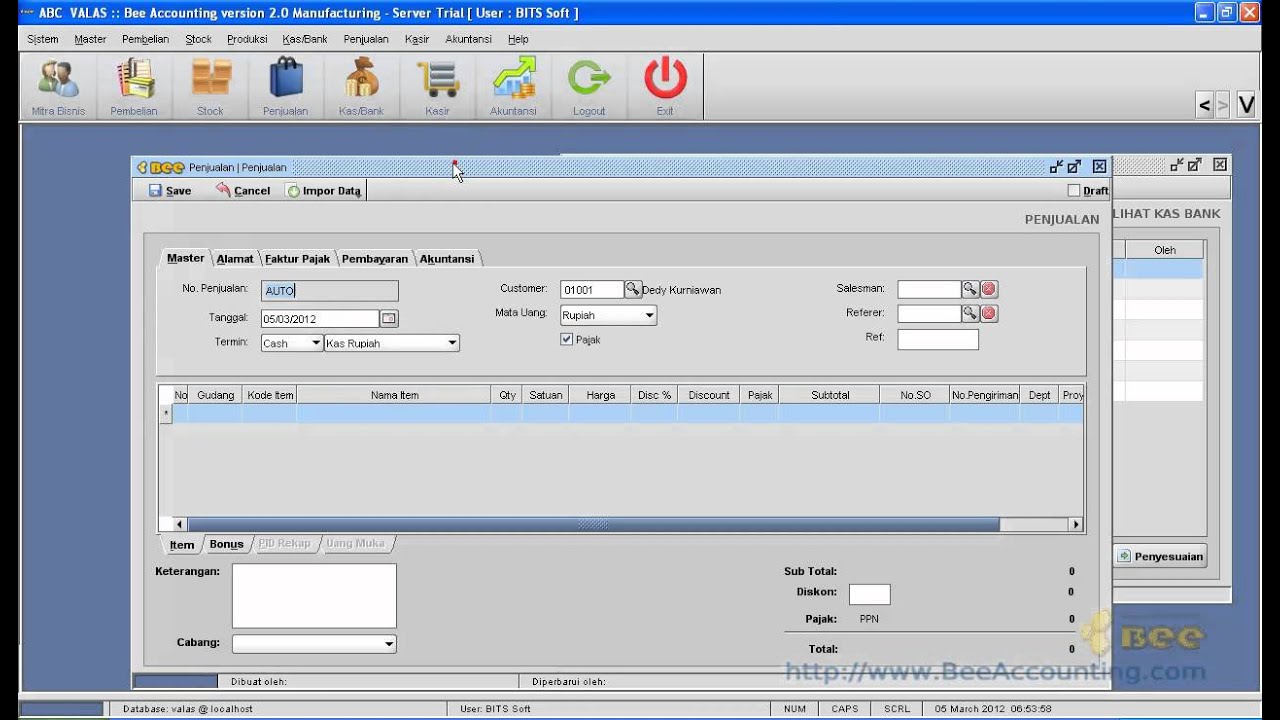This screenshot has height=720, width=1280.
Task: Toggle the Pajak checkbox
Action: click(x=567, y=339)
